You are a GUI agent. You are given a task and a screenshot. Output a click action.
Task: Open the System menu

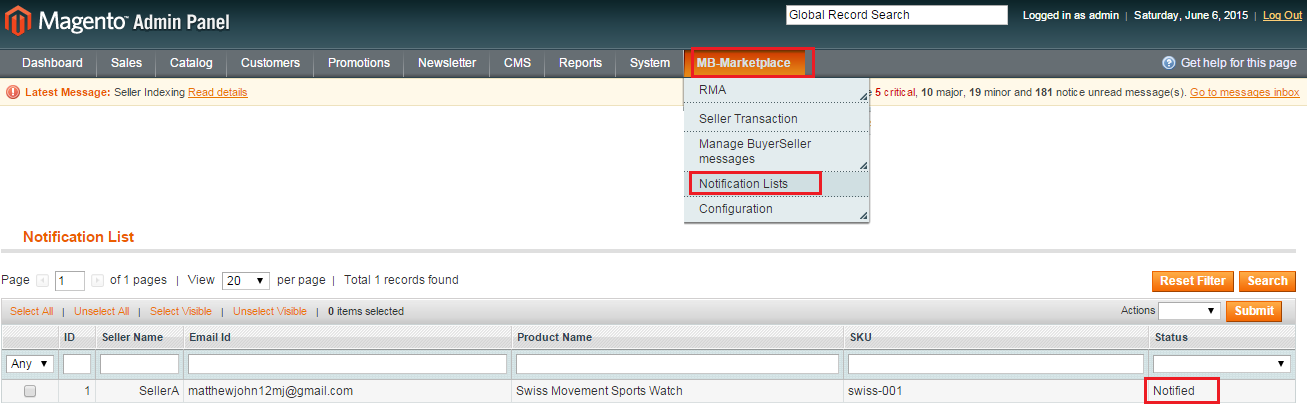coord(650,63)
